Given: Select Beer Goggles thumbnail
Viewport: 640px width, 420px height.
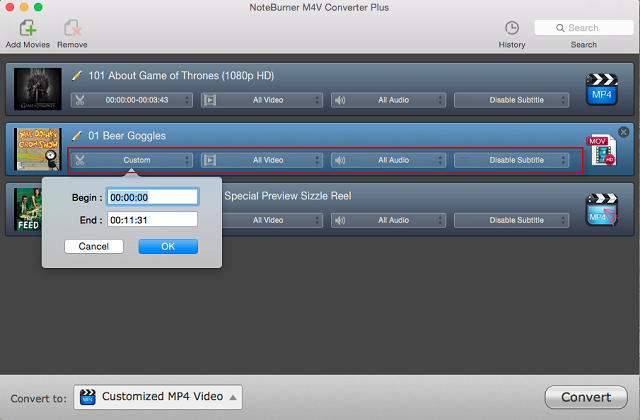Looking at the screenshot, I should click(38, 149).
